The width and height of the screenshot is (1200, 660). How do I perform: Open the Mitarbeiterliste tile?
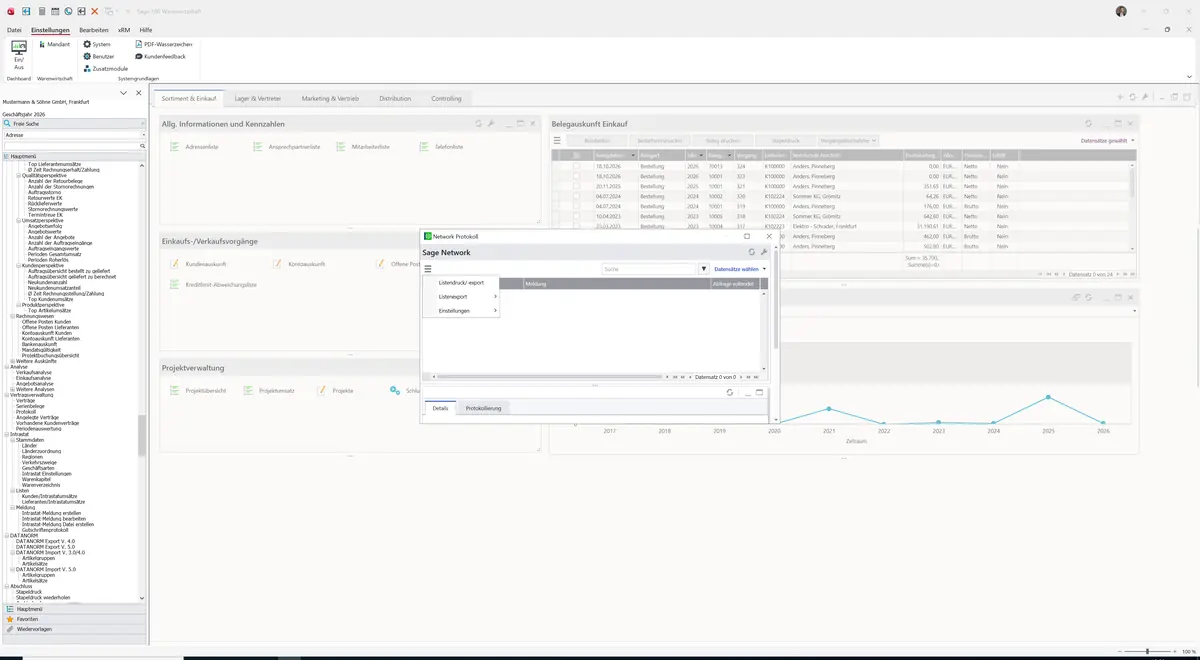362,147
